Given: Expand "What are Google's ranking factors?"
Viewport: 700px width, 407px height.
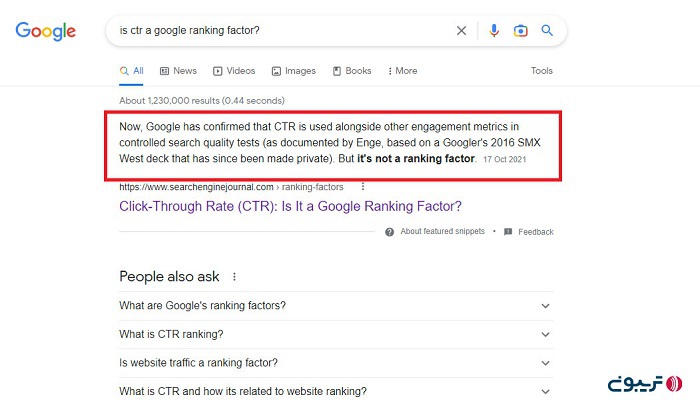Looking at the screenshot, I should (x=545, y=306).
